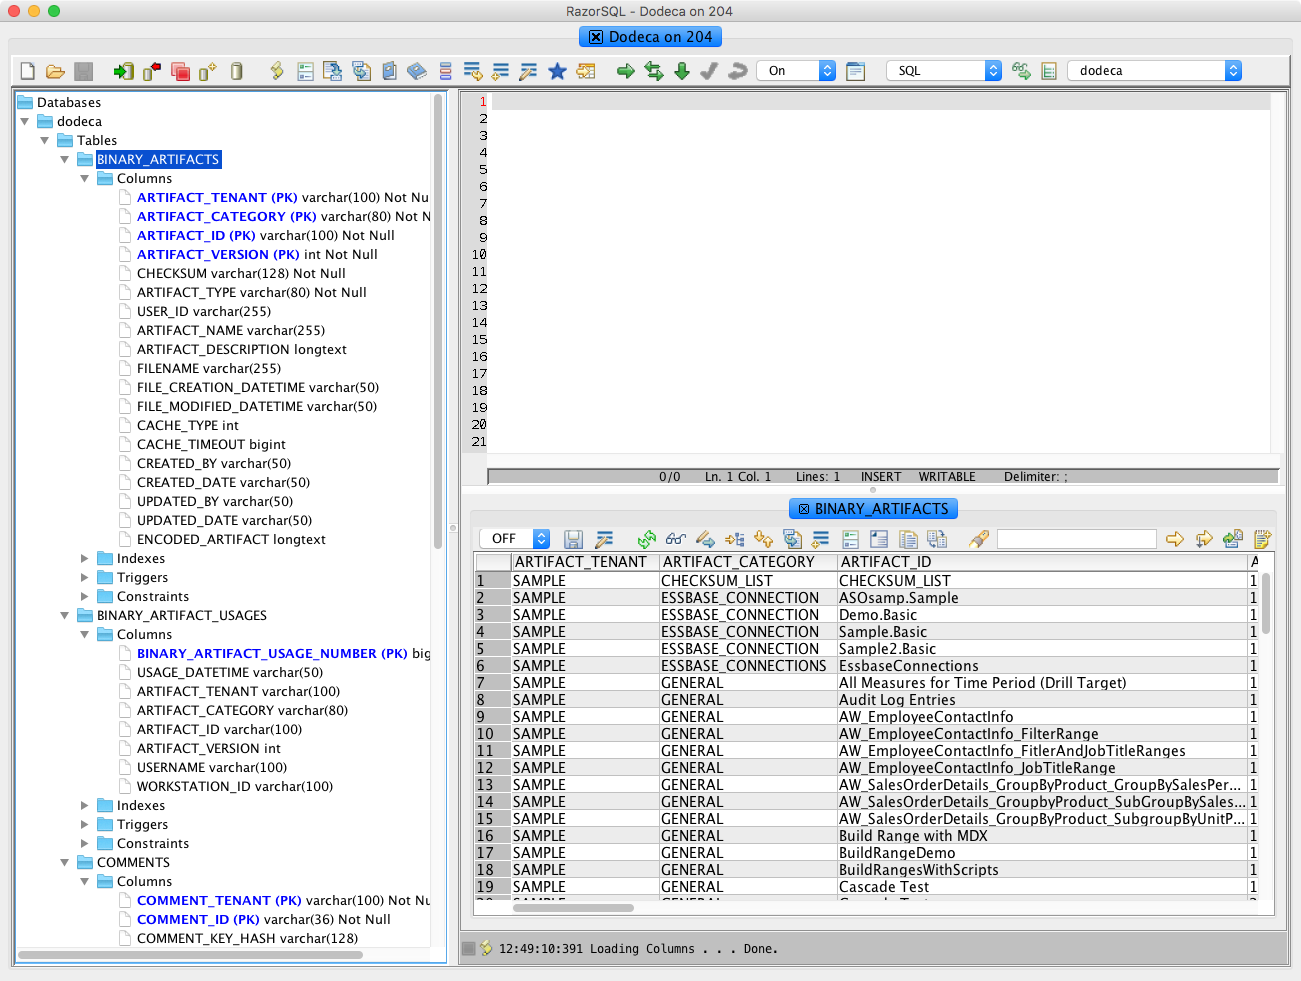Viewport: 1301px width, 981px height.
Task: Click the yellow note icon ending the results toolbar
Action: (1262, 539)
